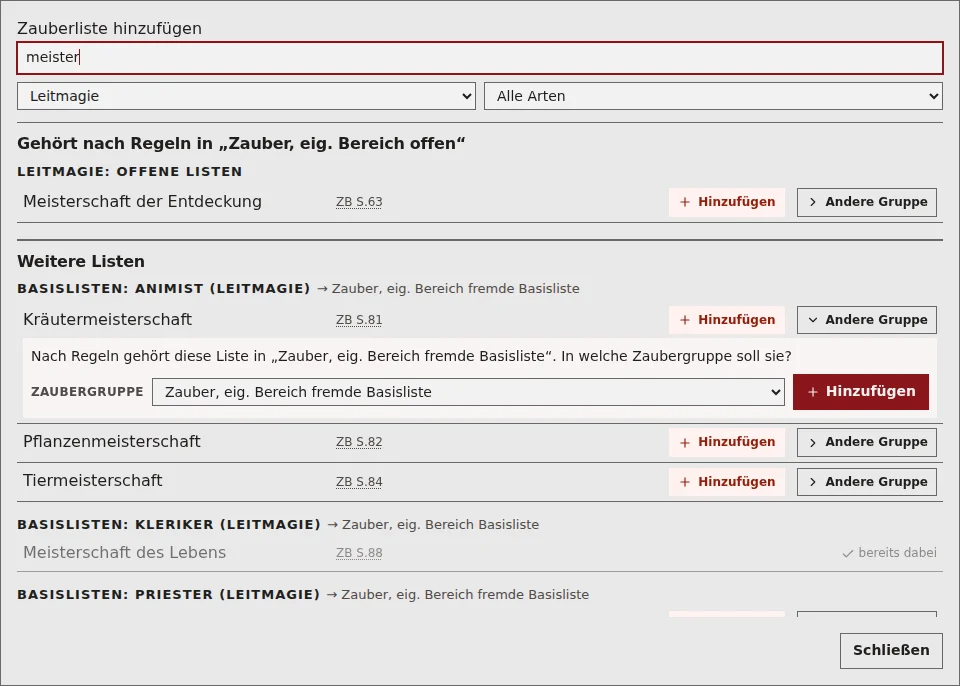Select the Pflanzenmeisterschaft list name
This screenshot has height=686, width=960.
112,442
